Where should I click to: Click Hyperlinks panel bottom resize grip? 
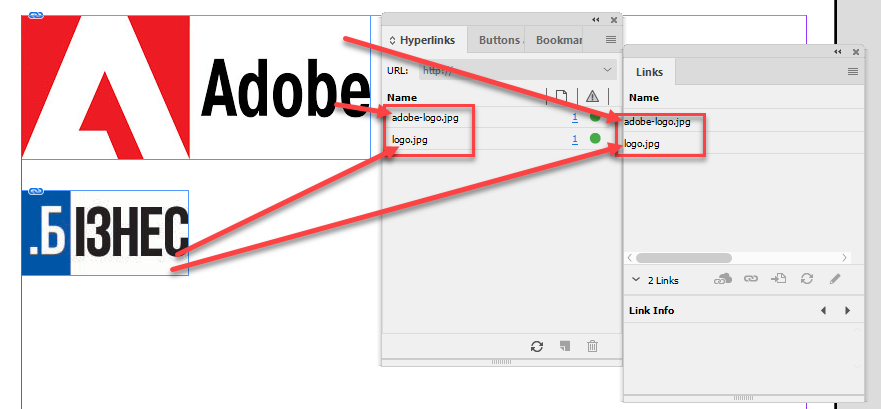501,362
